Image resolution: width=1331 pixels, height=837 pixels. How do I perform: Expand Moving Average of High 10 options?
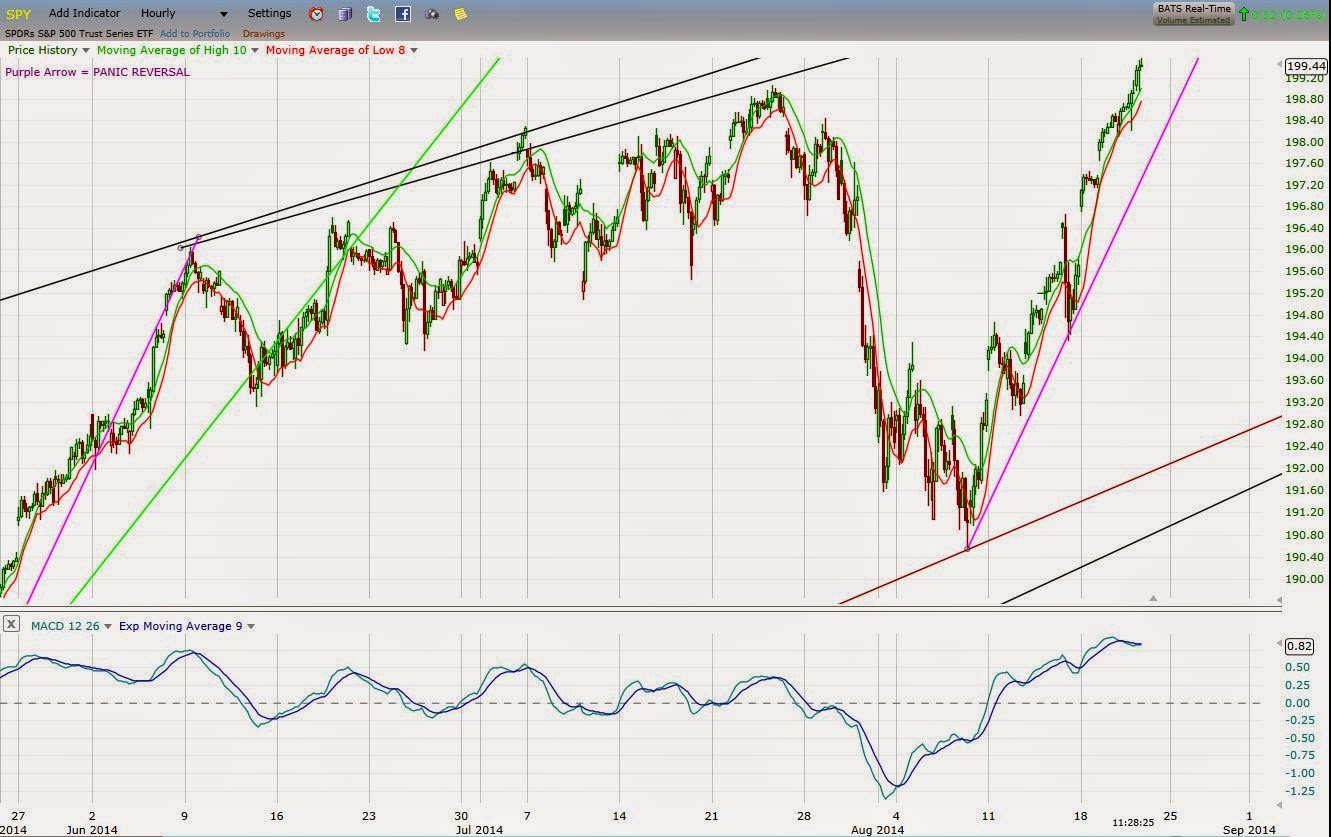point(255,50)
